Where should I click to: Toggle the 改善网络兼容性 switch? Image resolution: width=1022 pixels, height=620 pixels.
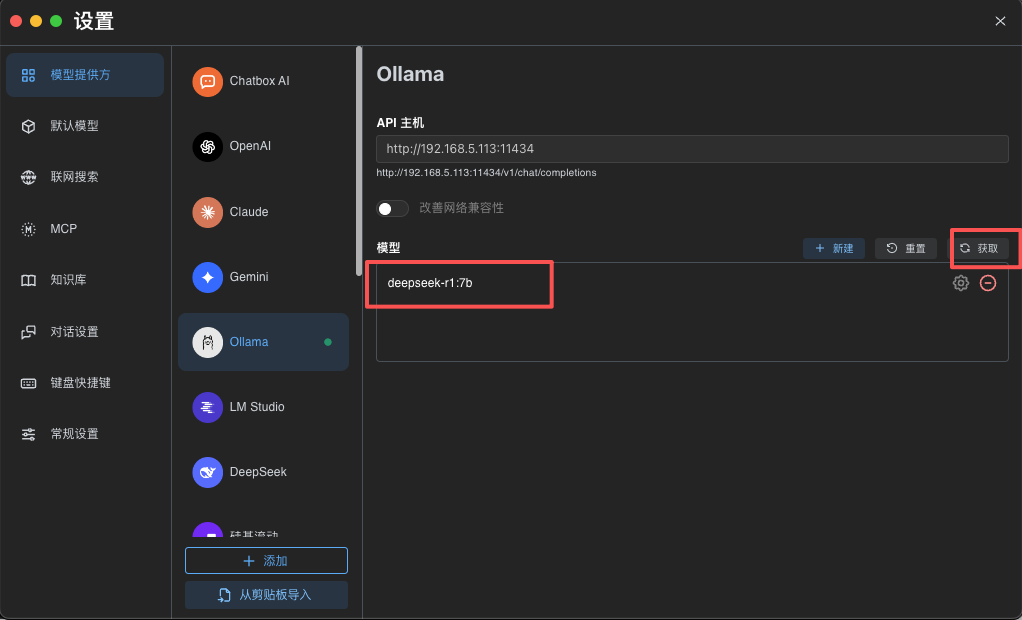pyautogui.click(x=393, y=208)
